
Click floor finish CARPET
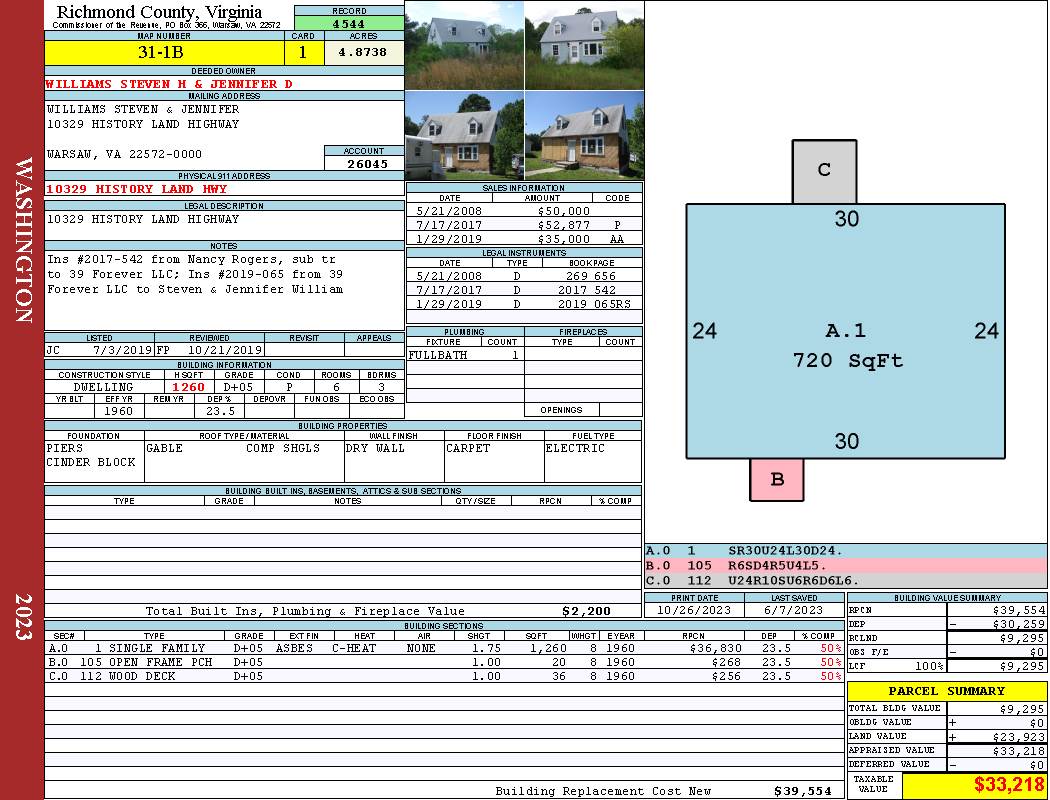tap(468, 449)
